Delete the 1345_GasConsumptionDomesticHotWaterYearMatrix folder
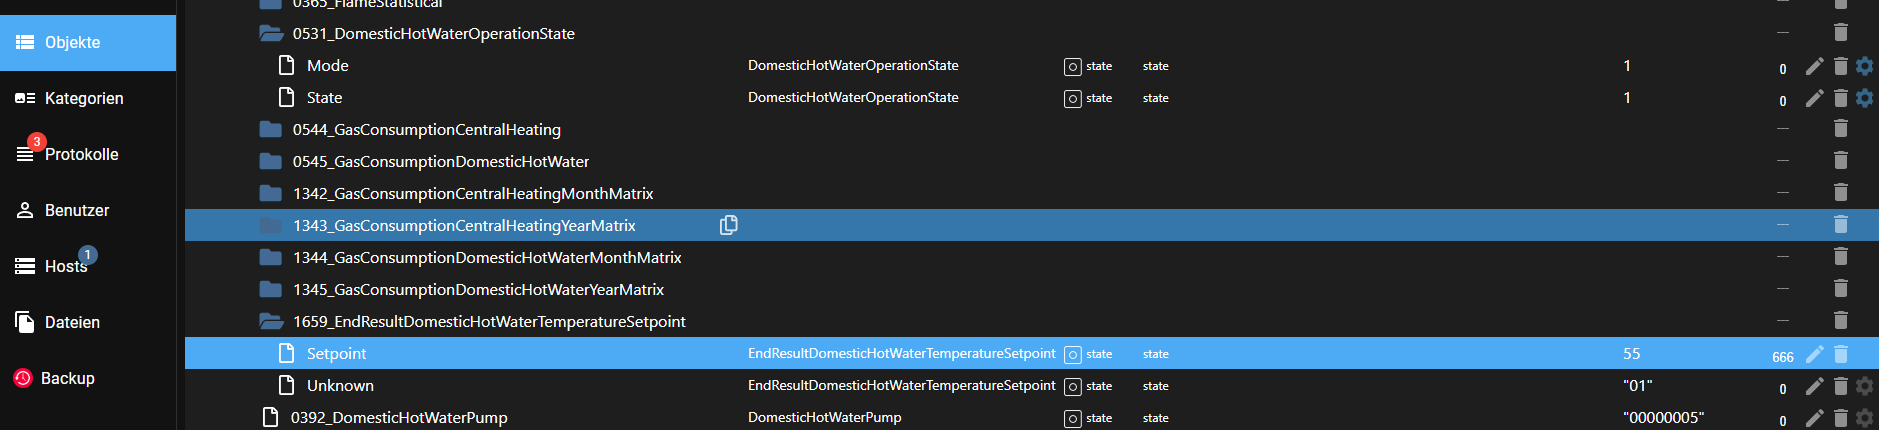 pyautogui.click(x=1840, y=289)
